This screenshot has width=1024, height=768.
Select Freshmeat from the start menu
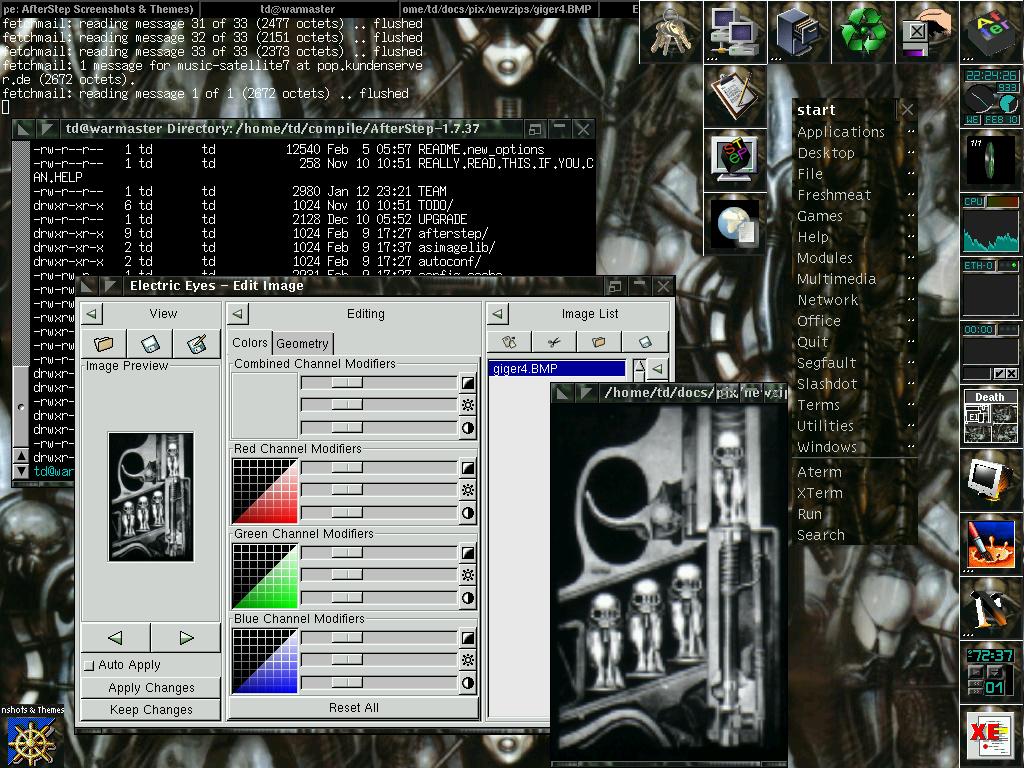coord(834,195)
